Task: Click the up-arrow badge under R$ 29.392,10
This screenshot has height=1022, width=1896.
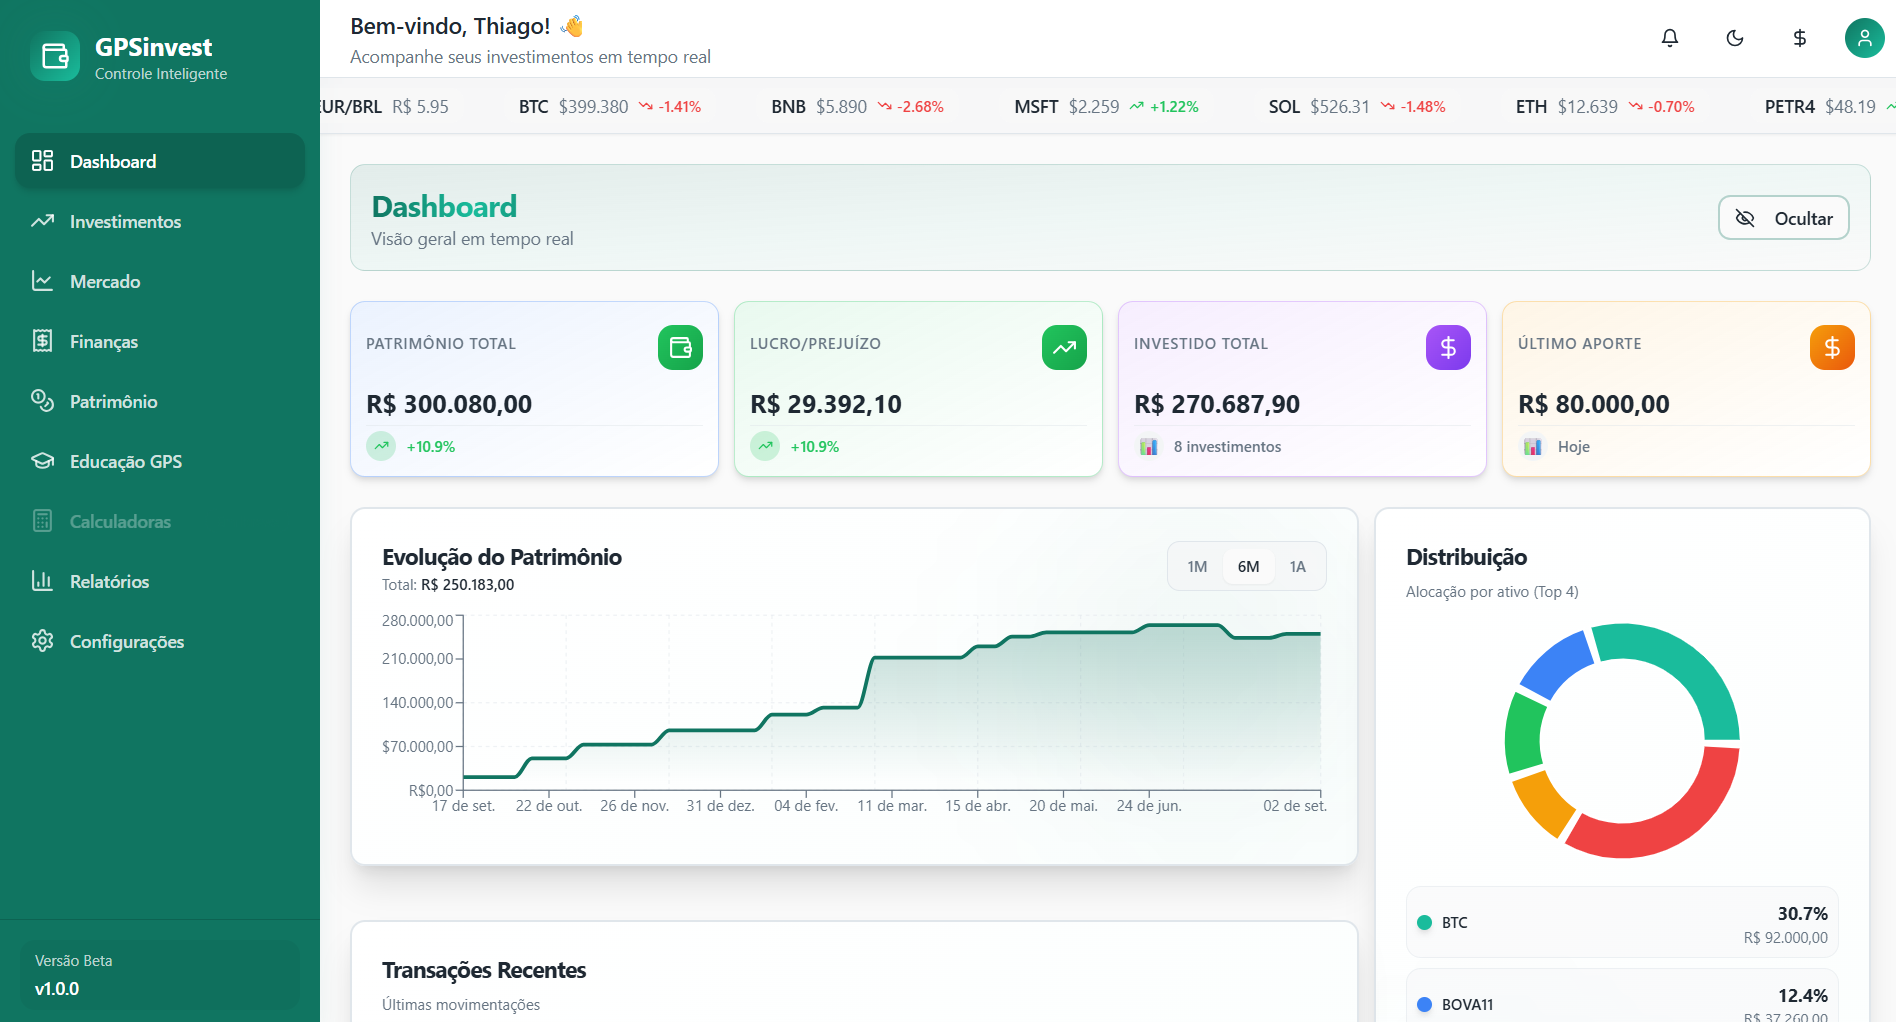Action: (765, 446)
